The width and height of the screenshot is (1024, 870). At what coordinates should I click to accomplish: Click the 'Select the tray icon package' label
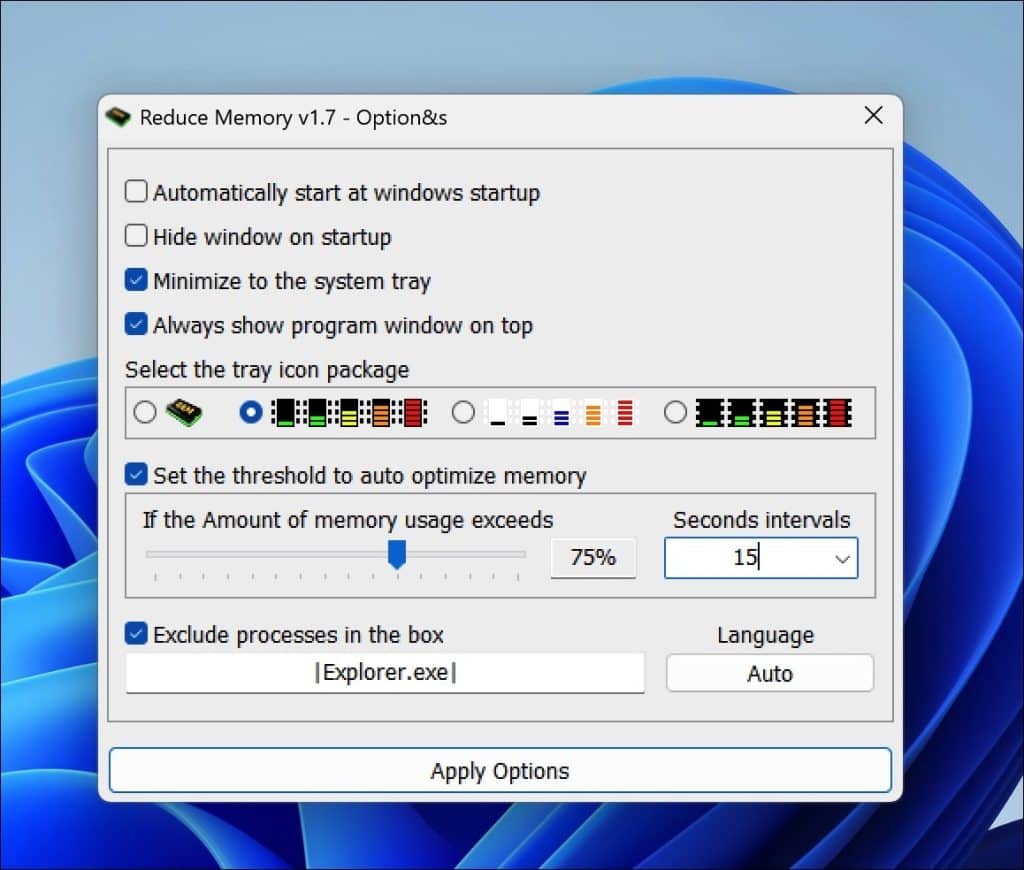pos(267,370)
